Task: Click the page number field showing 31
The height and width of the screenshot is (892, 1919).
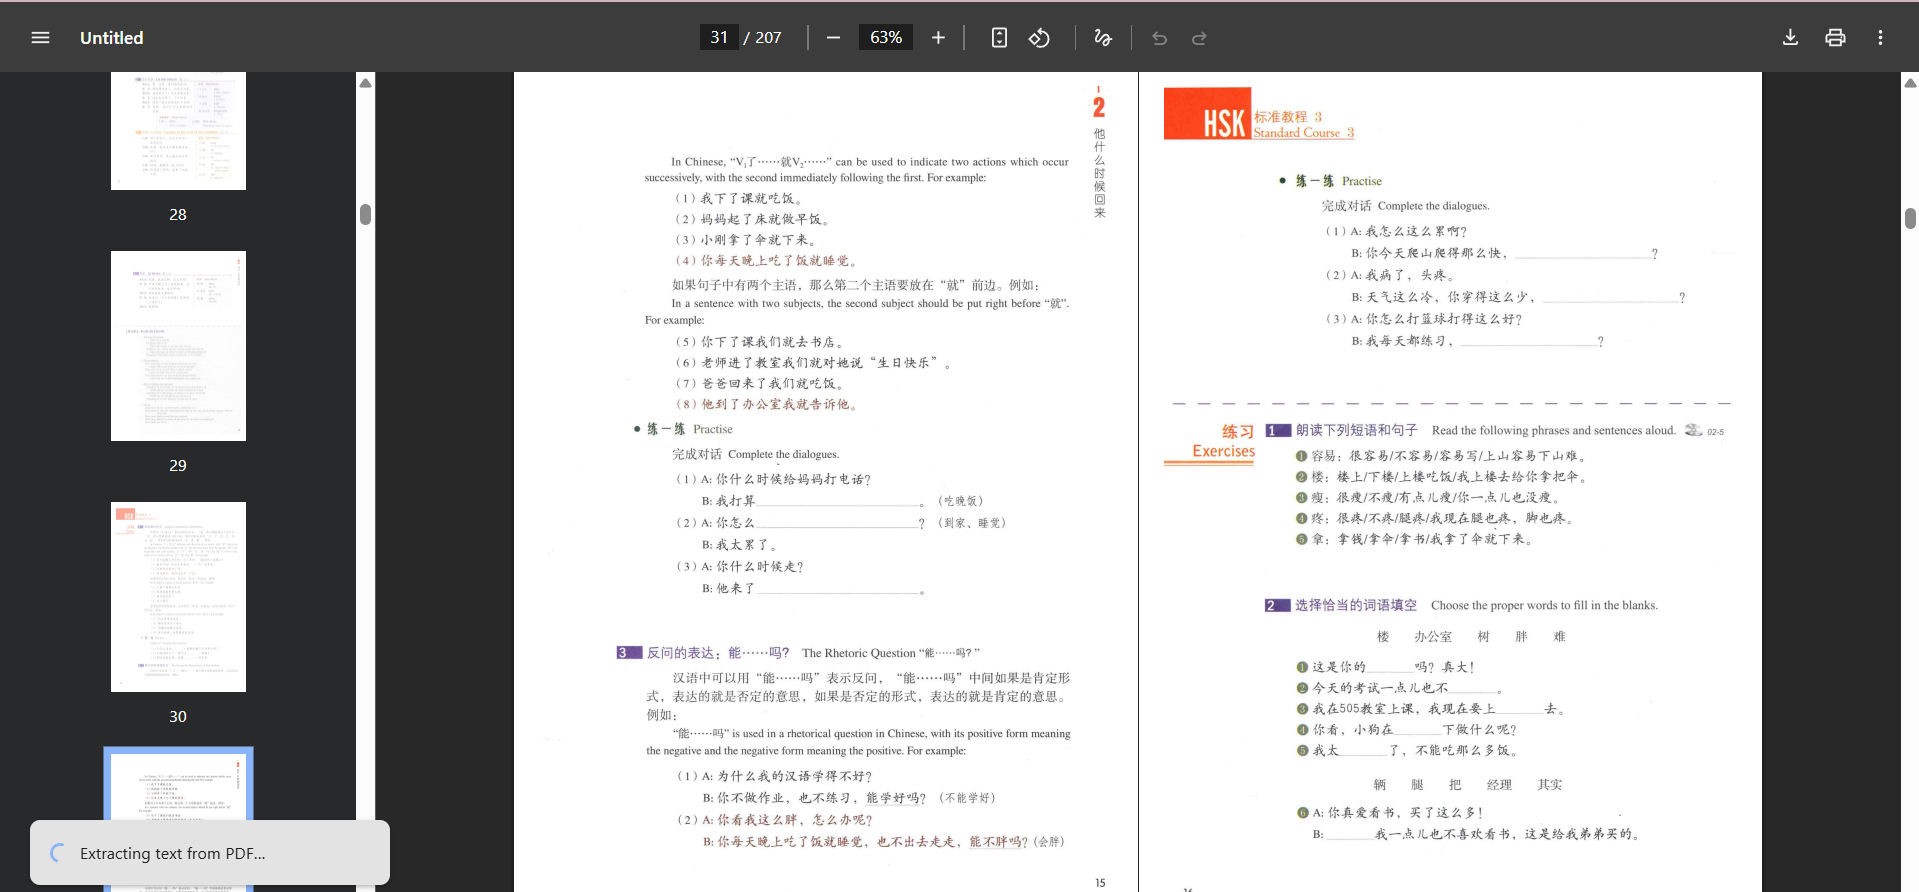Action: [719, 38]
